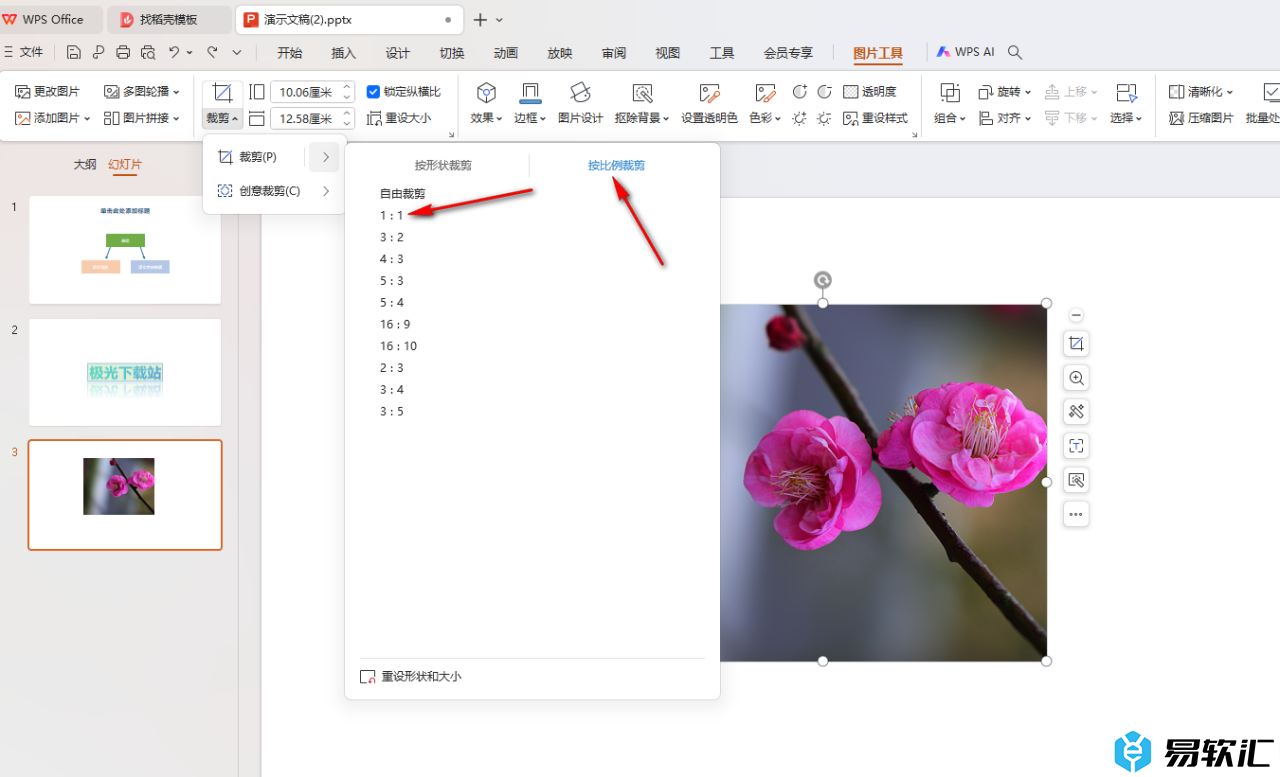Open the 动画 Animation ribbon tab
Image resolution: width=1280 pixels, height=777 pixels.
click(x=505, y=53)
